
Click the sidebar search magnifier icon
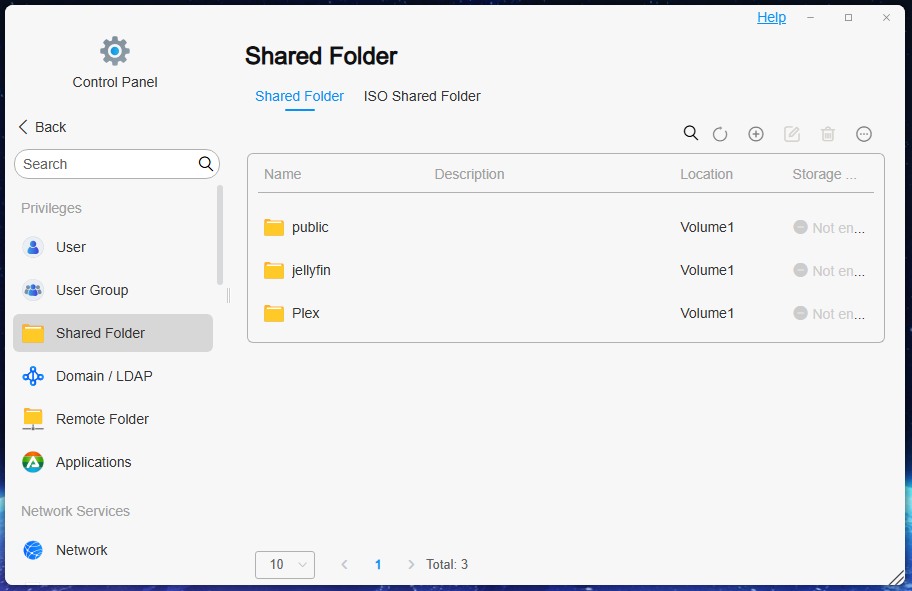[206, 164]
